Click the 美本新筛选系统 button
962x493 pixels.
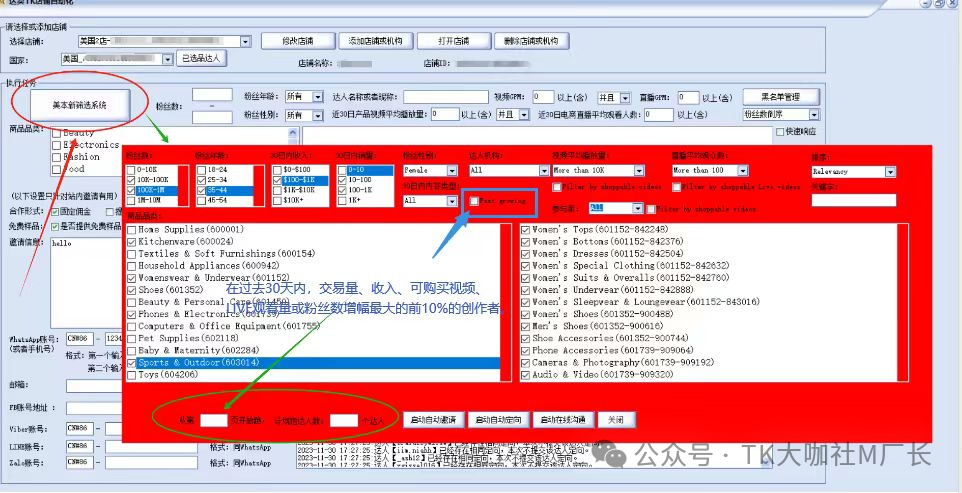coord(79,105)
